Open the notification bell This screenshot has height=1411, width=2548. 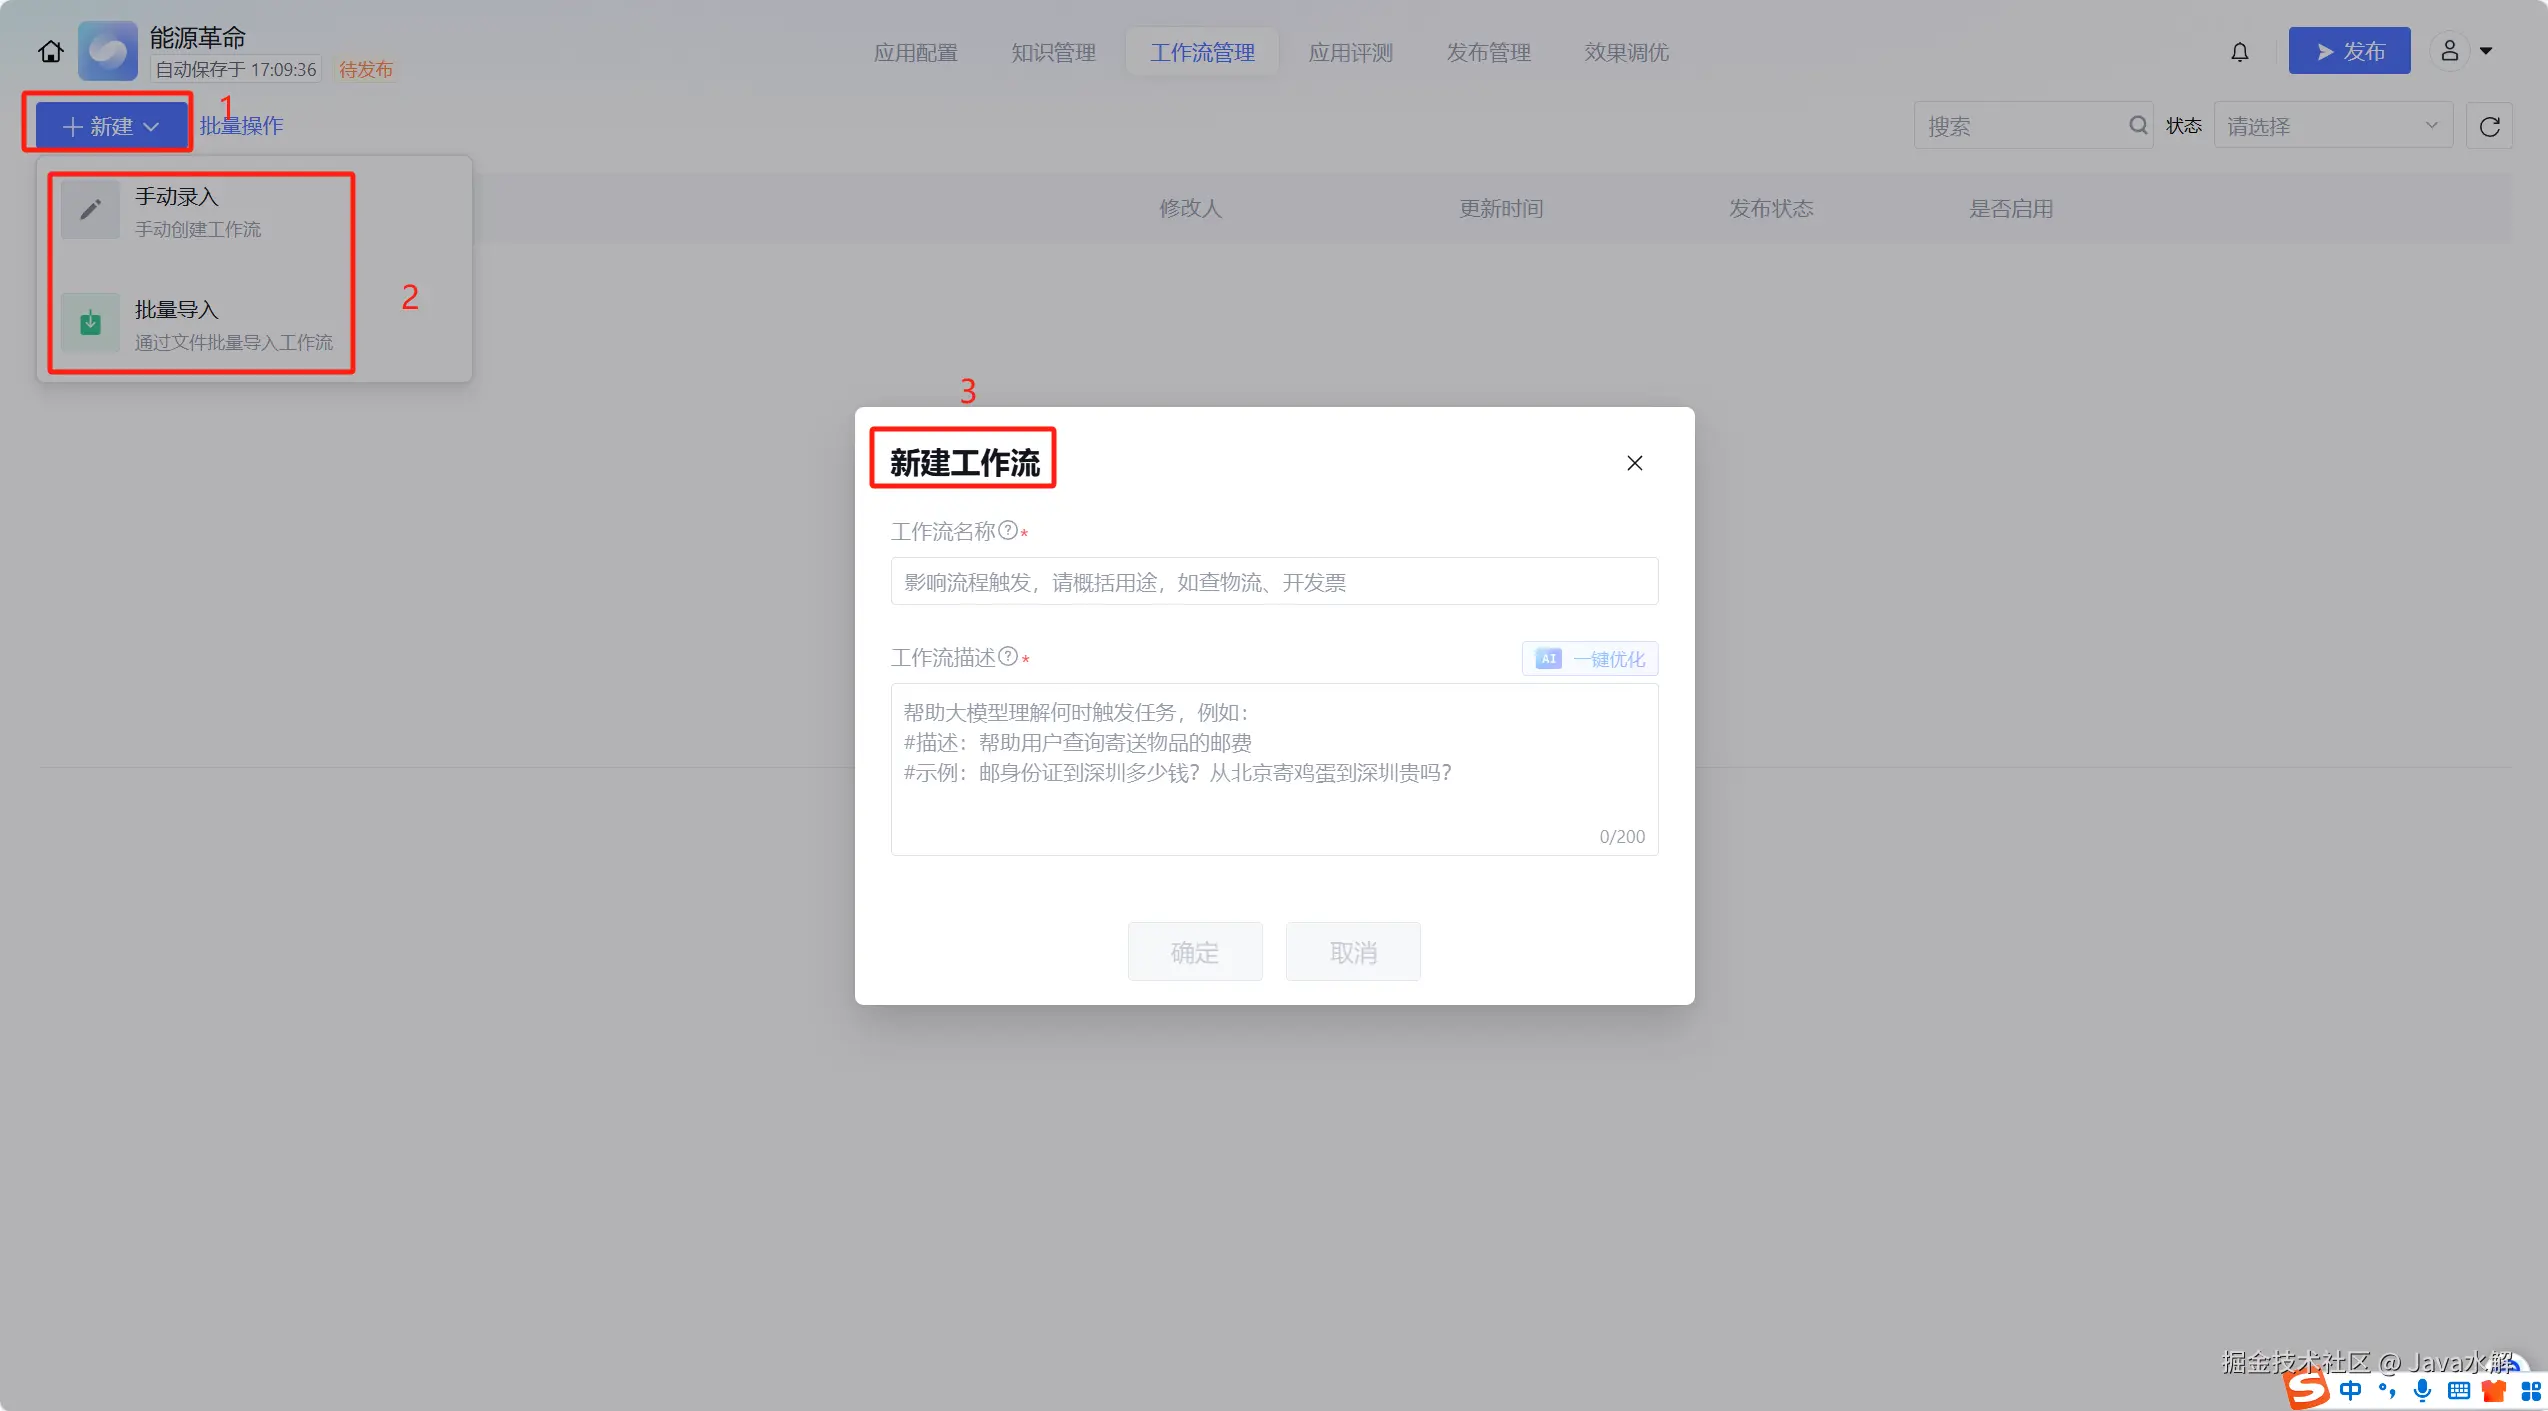[2239, 52]
